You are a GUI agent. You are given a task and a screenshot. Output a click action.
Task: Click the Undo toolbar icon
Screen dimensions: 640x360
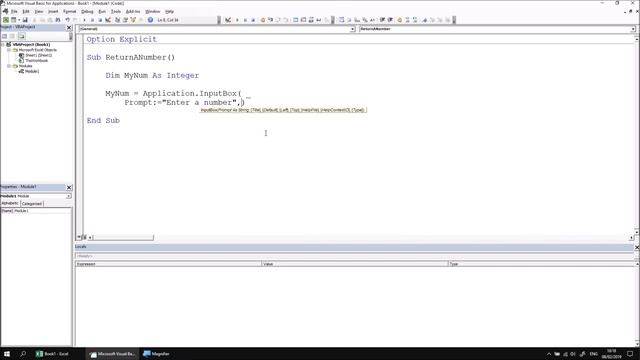tap(67, 20)
